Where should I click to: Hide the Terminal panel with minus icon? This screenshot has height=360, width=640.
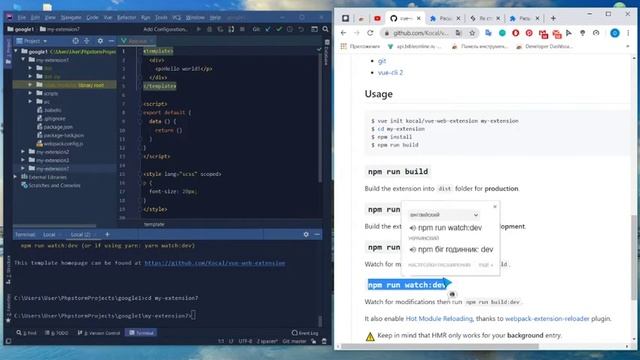click(317, 234)
